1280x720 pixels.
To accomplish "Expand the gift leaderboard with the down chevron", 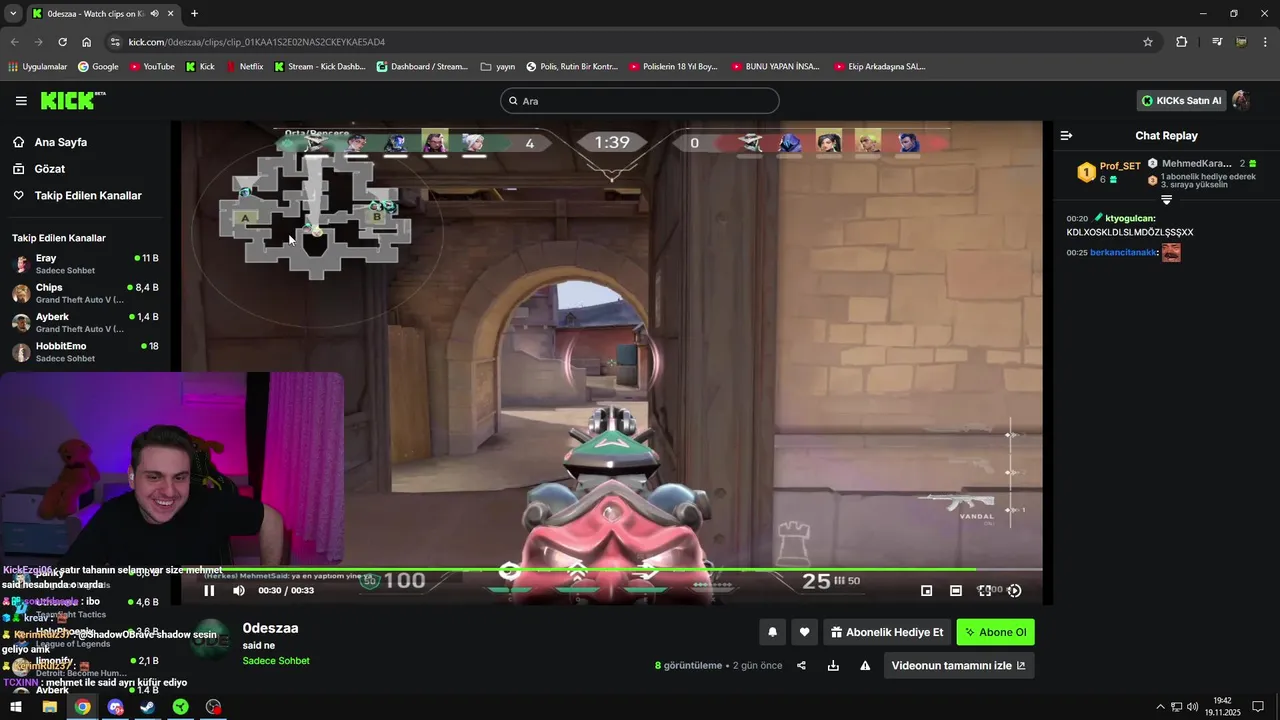I will click(x=1166, y=199).
